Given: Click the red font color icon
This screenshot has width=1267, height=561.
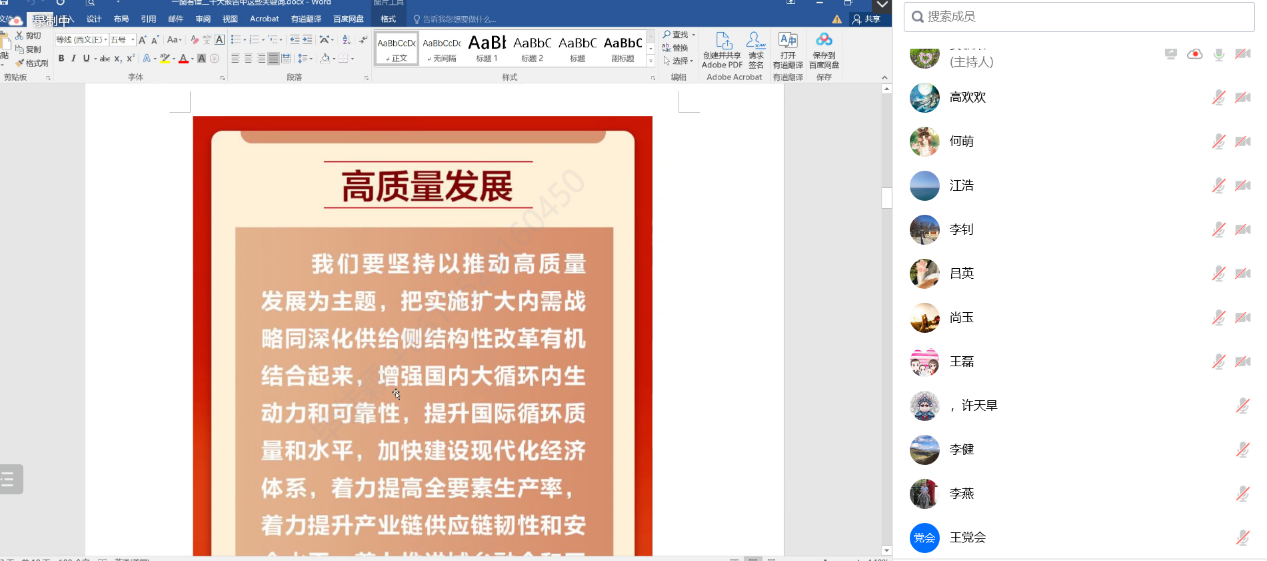Looking at the screenshot, I should 183,59.
